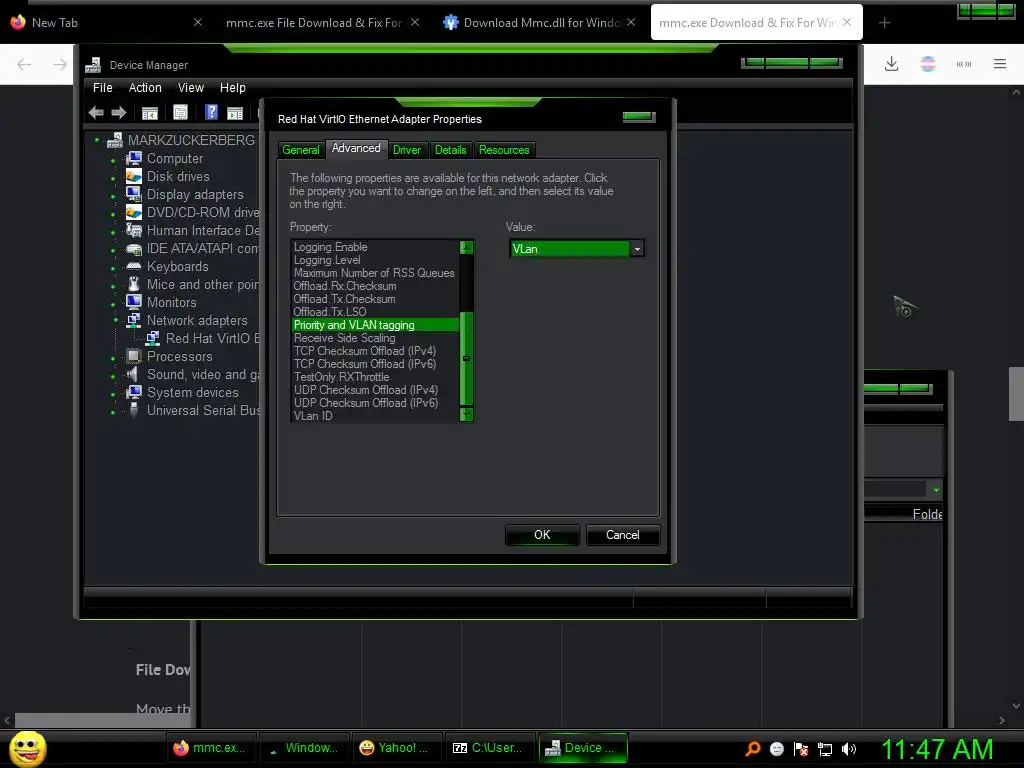Expand the Display adapters tree node
Viewport: 1024px width, 768px height.
113,196
